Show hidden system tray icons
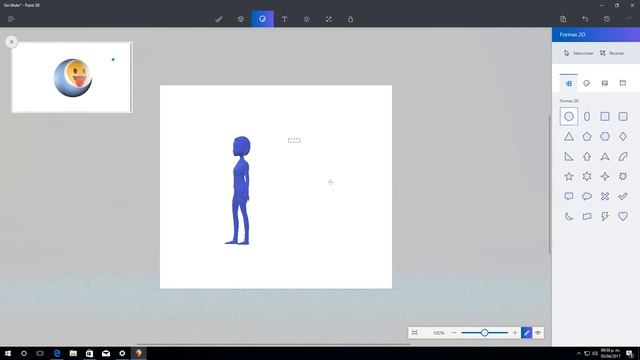640x360 pixels. click(x=578, y=353)
